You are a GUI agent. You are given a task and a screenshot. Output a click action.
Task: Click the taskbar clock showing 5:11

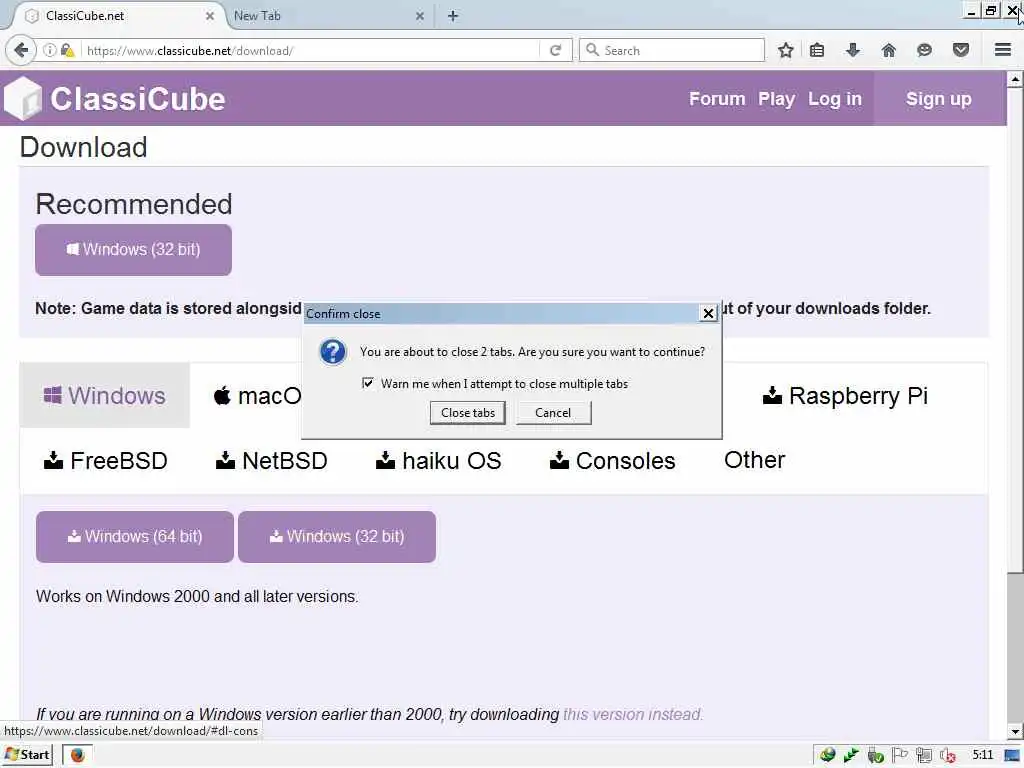coord(982,756)
